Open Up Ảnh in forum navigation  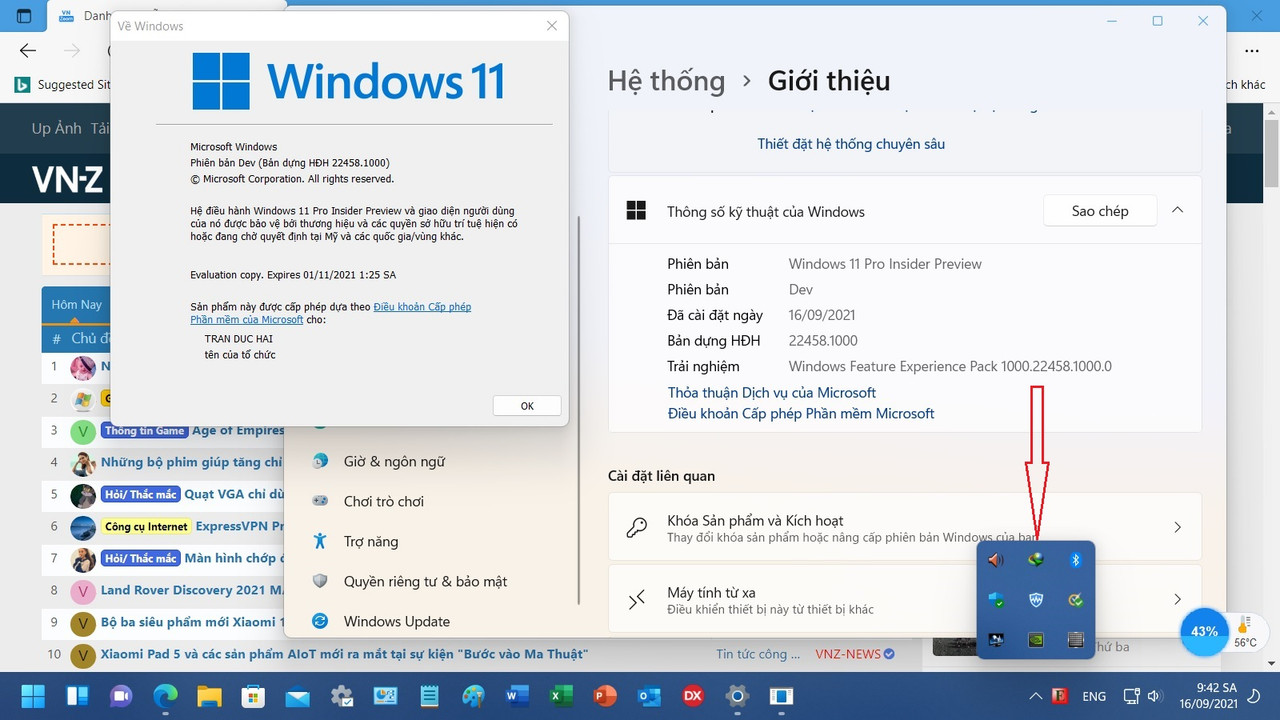56,128
